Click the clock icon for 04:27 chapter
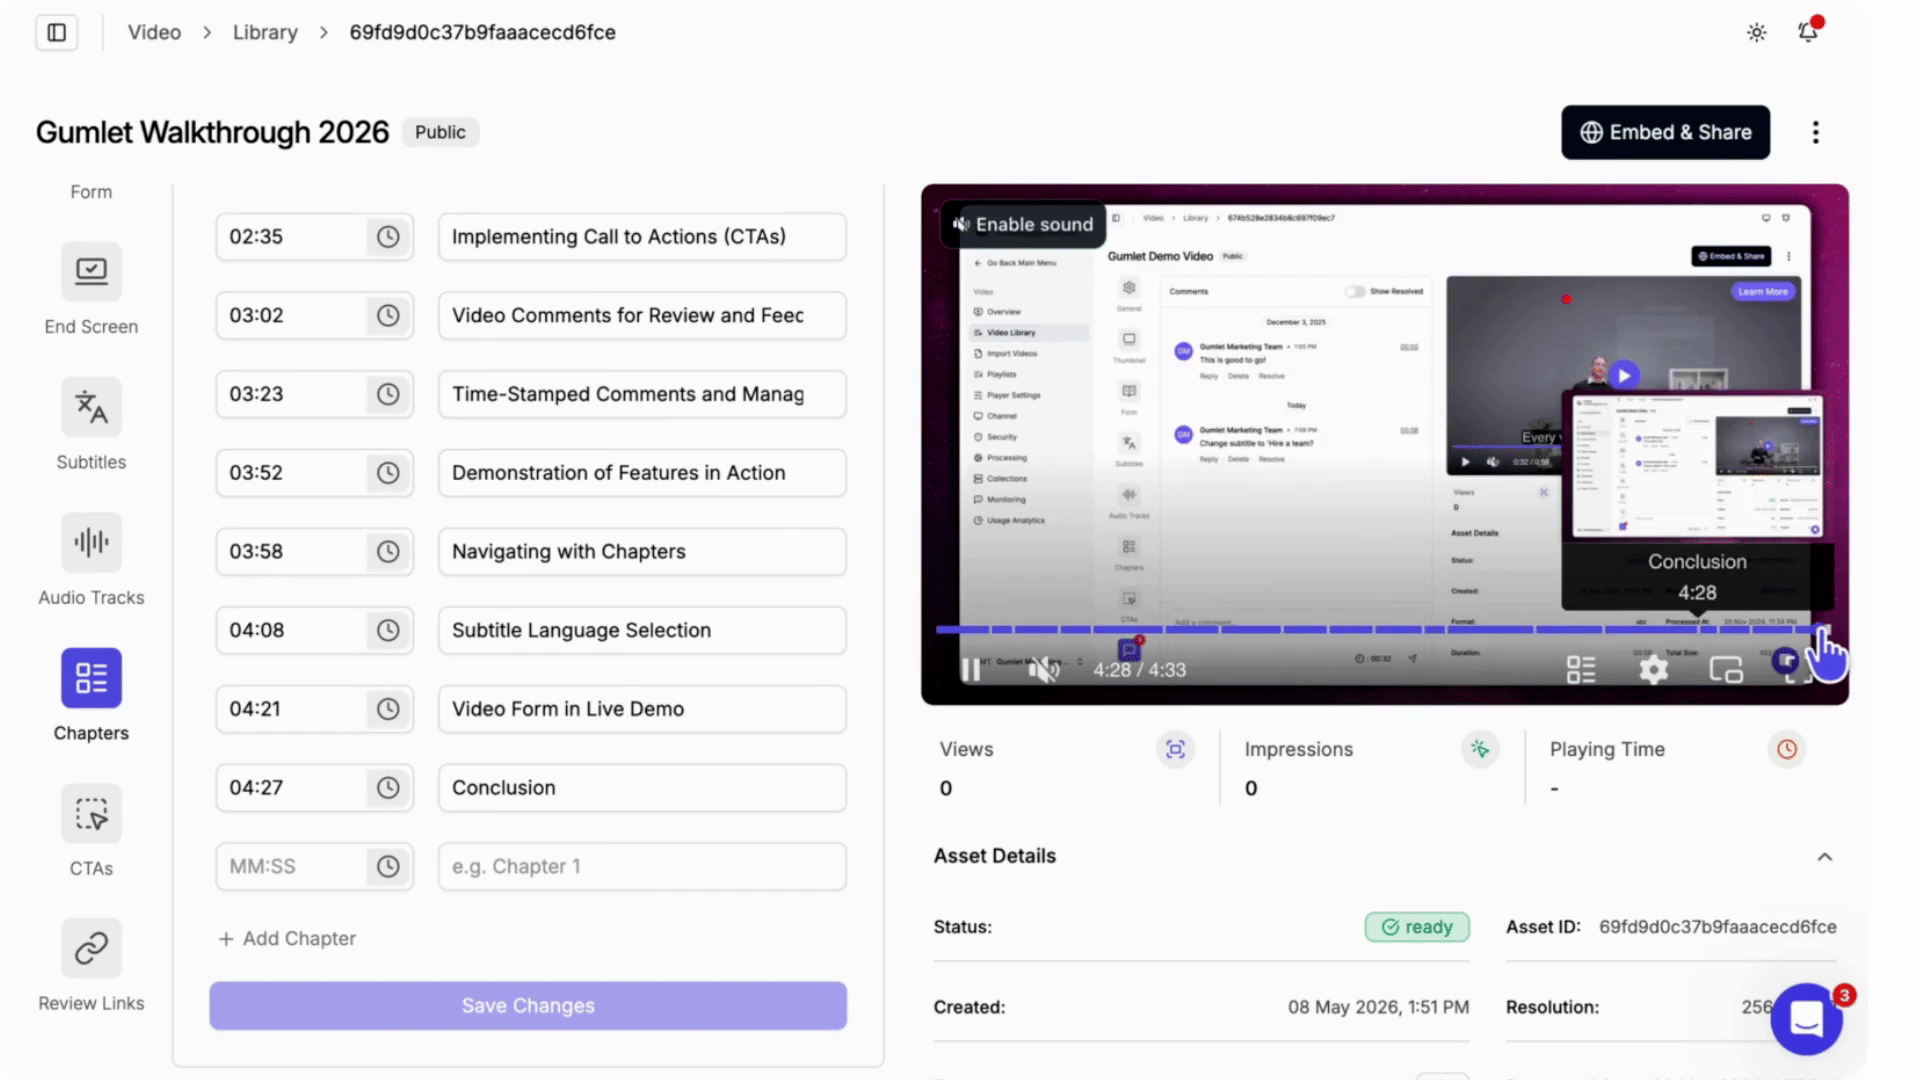This screenshot has height=1080, width=1920. 388,788
